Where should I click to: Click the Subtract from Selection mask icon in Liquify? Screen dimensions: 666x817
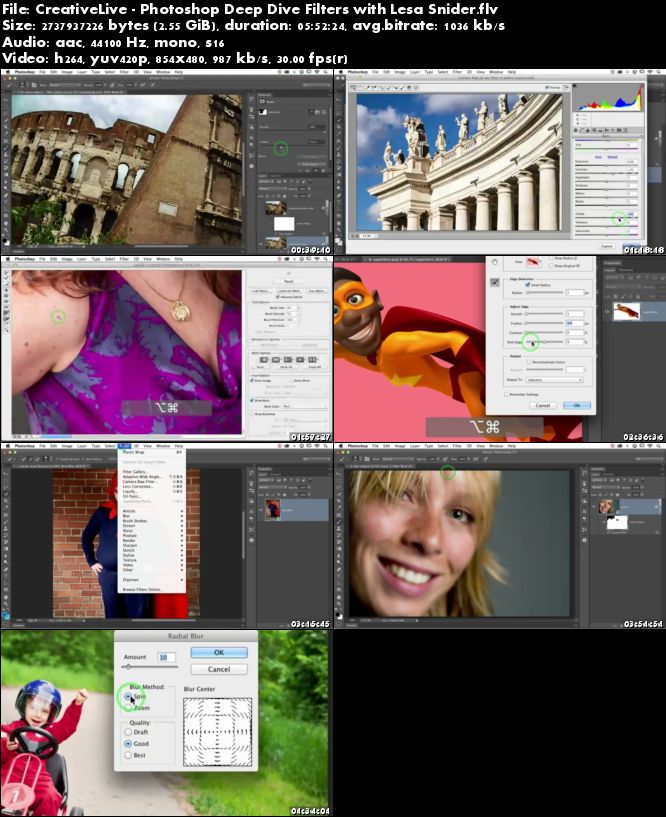click(x=288, y=360)
